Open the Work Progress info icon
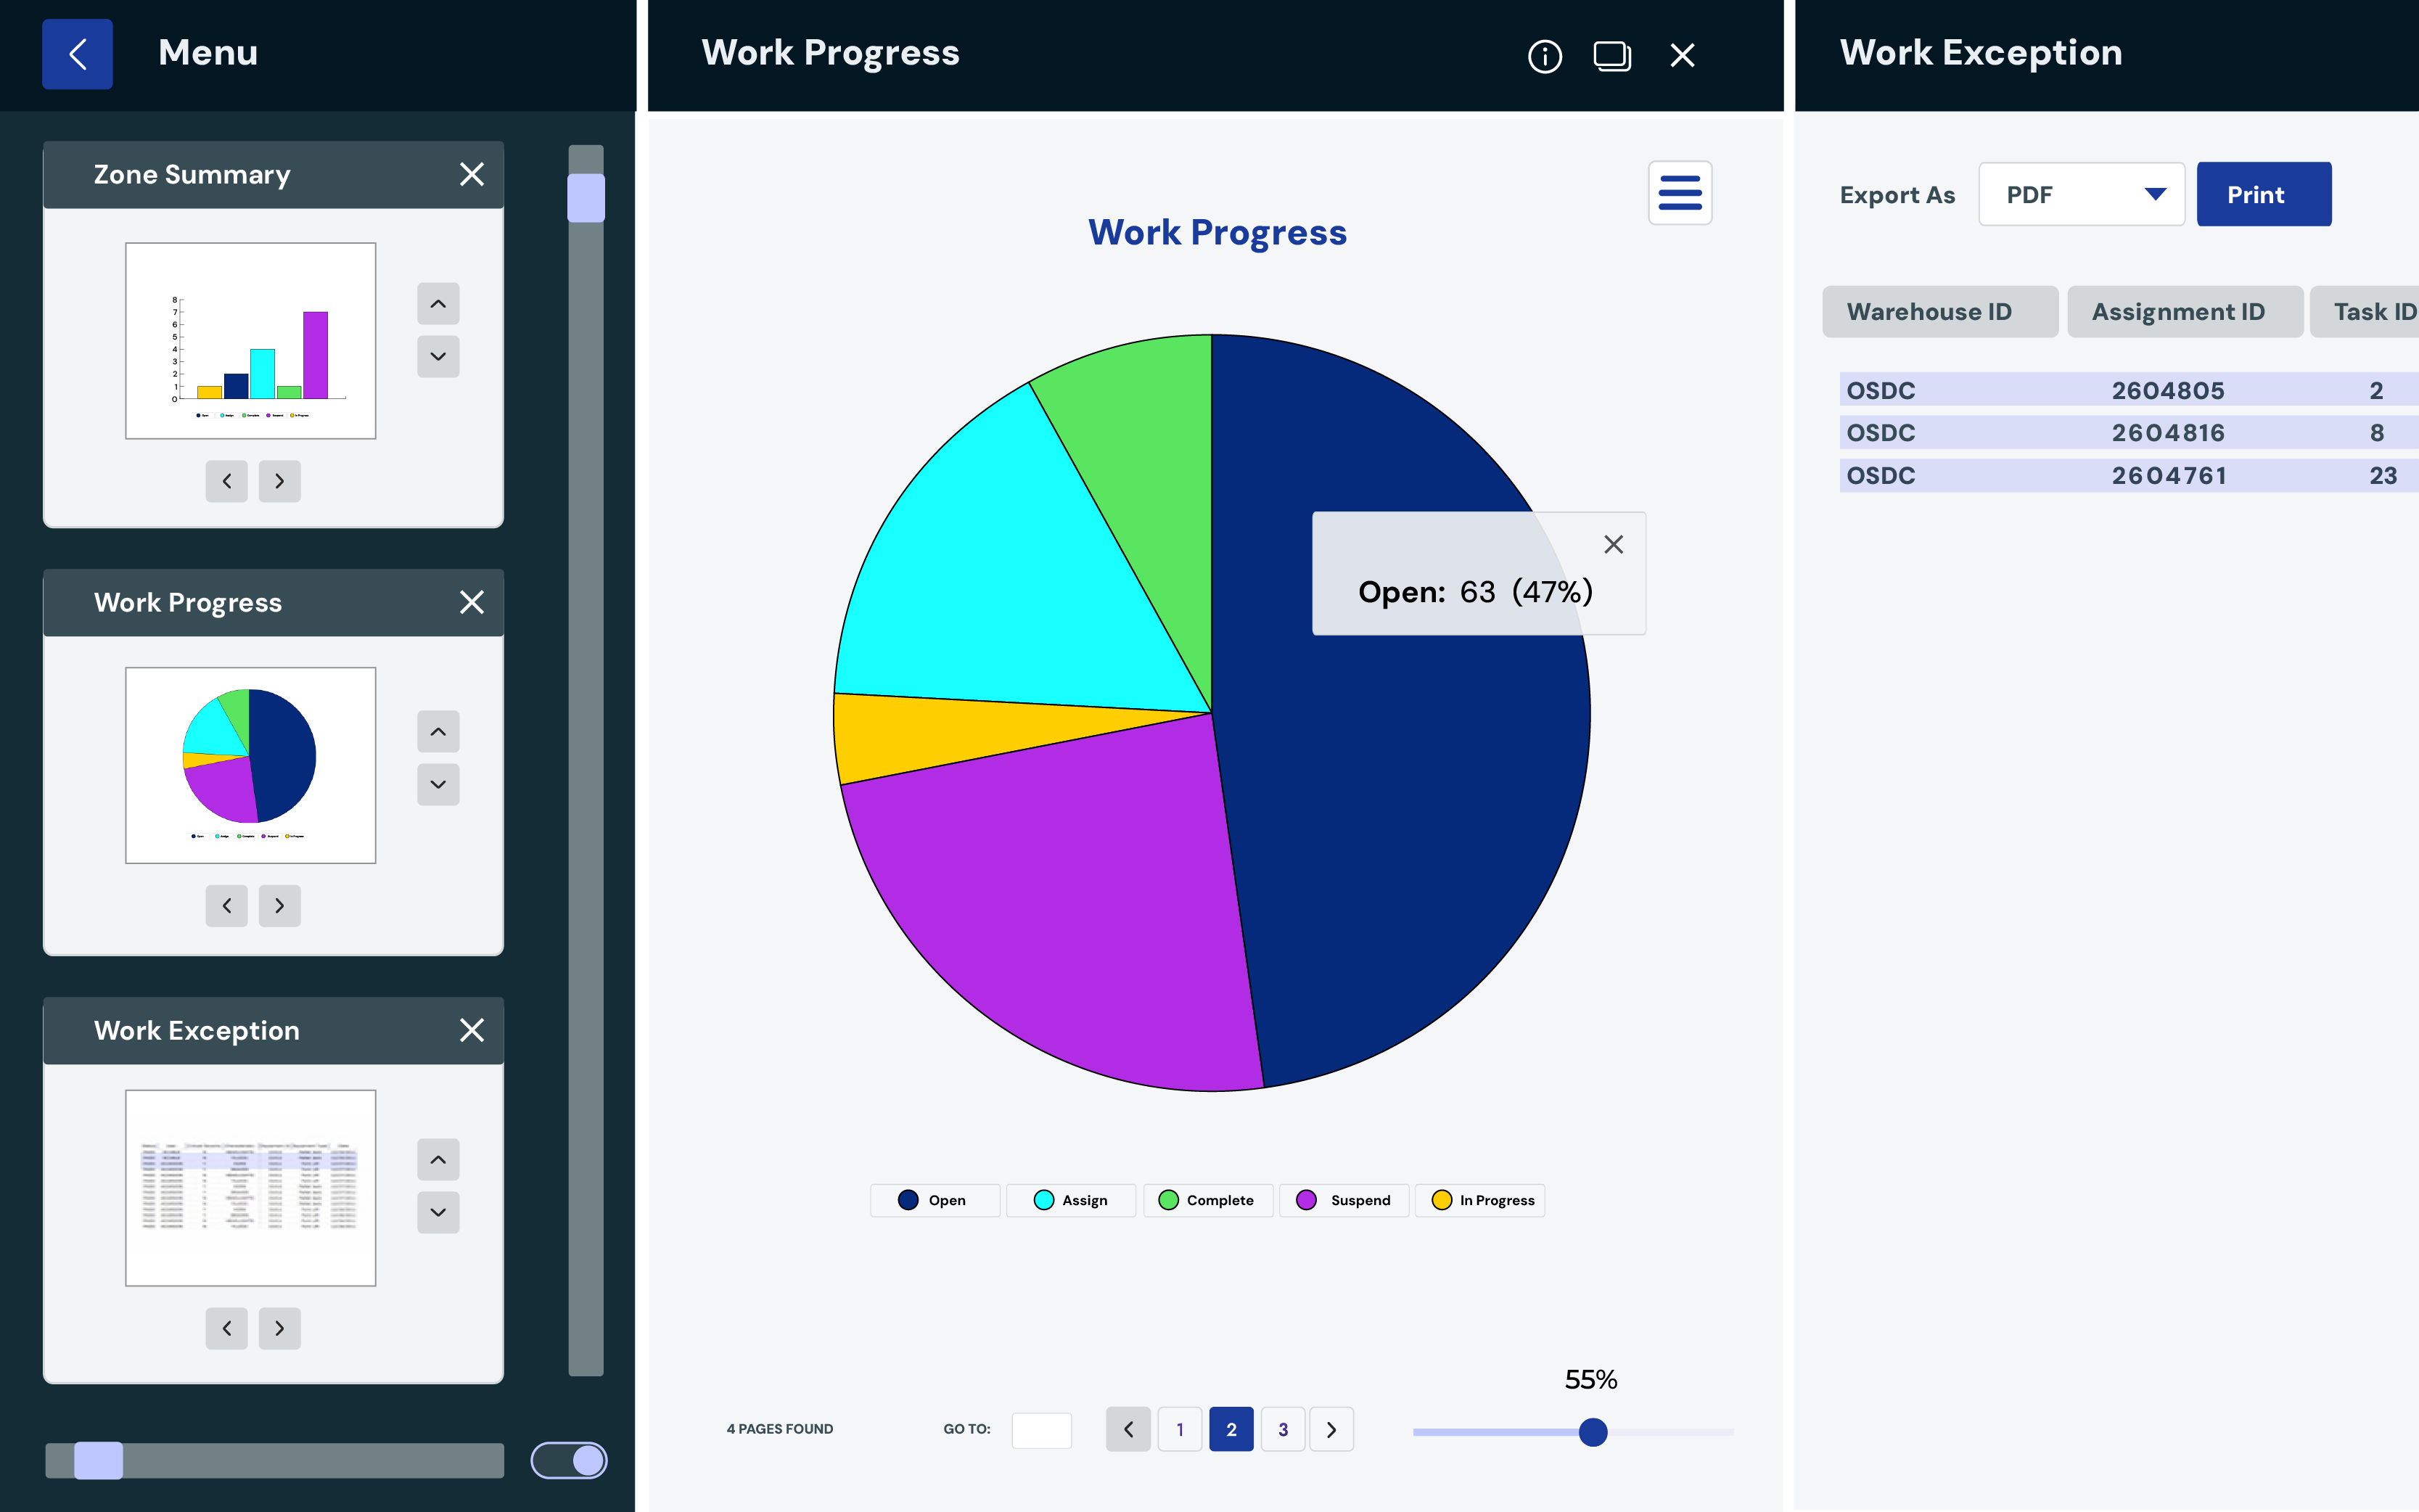Screen dimensions: 2419x1512 click(1544, 56)
